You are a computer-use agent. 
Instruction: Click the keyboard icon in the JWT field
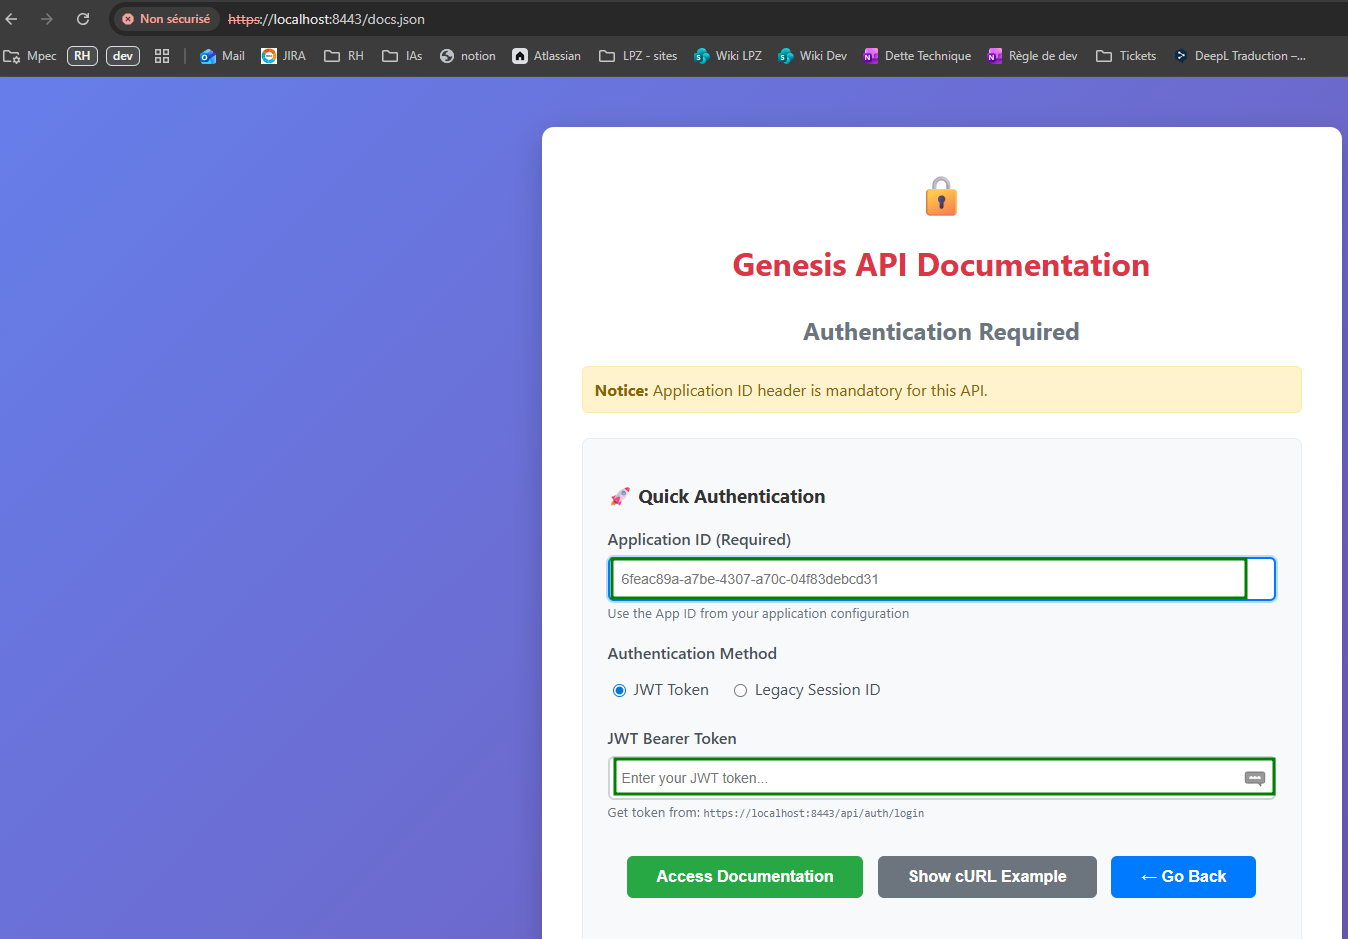pyautogui.click(x=1254, y=777)
